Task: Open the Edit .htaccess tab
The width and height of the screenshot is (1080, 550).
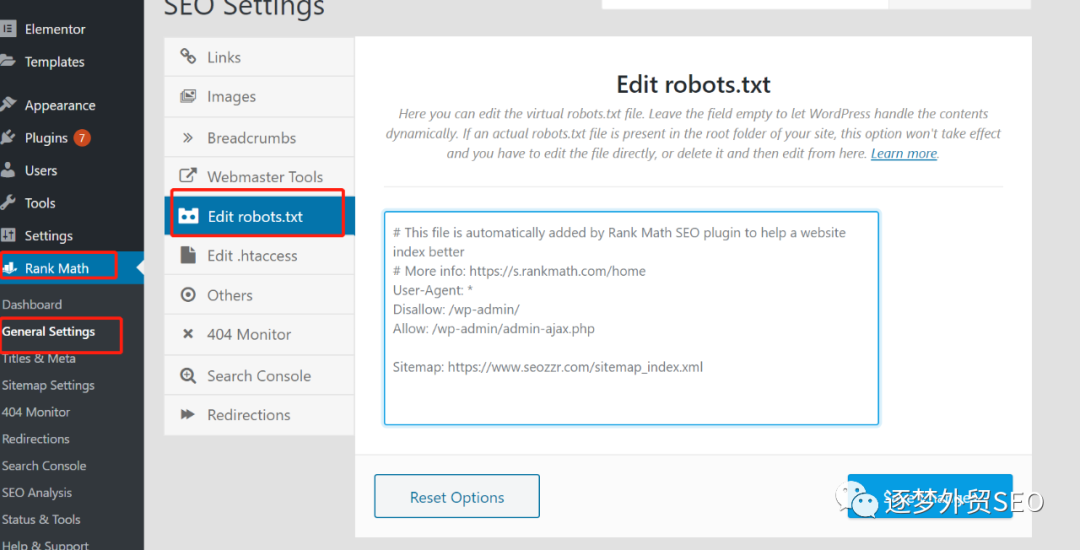Action: click(260, 255)
